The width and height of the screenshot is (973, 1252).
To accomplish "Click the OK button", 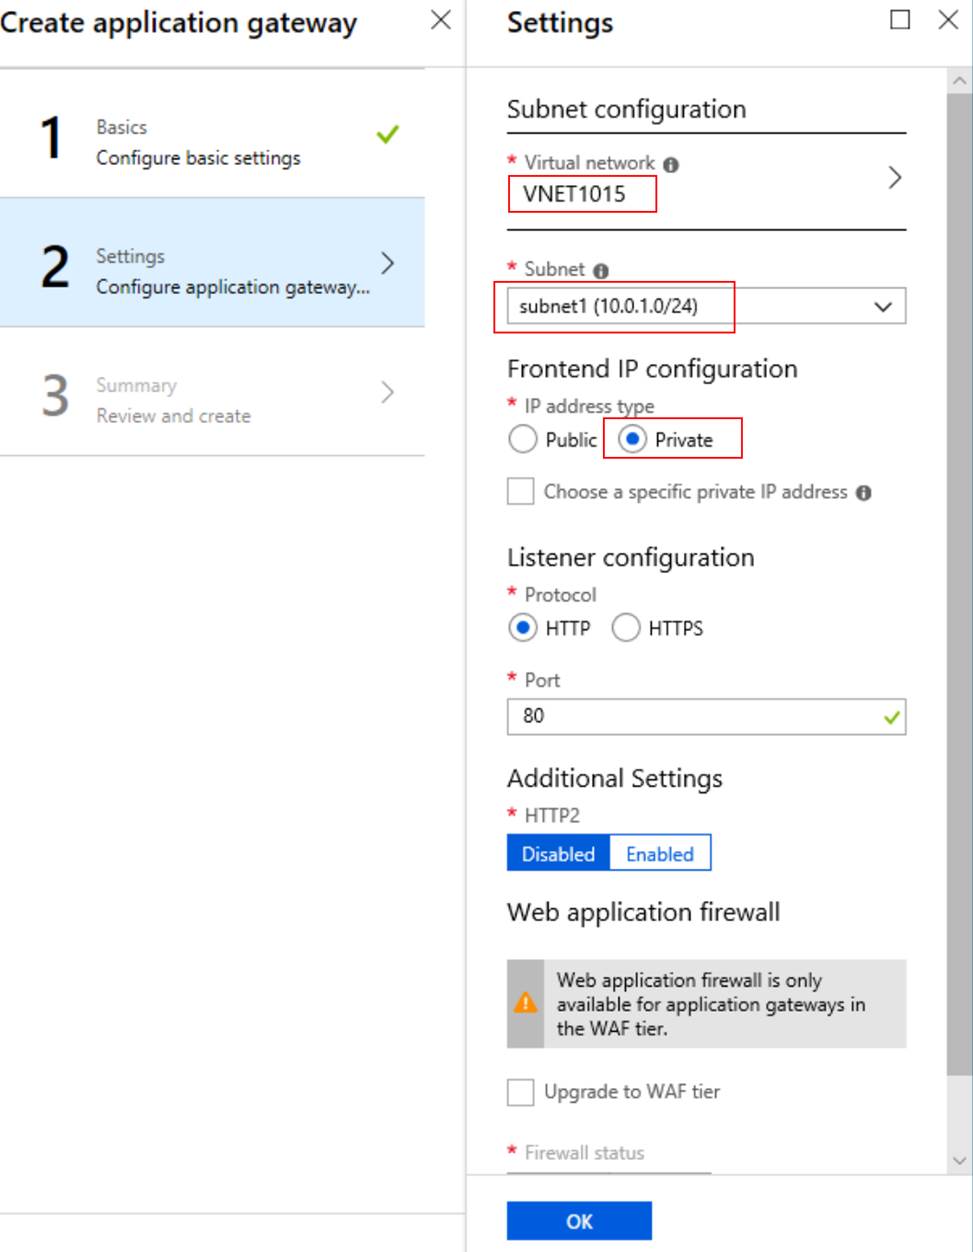I will pos(579,1221).
